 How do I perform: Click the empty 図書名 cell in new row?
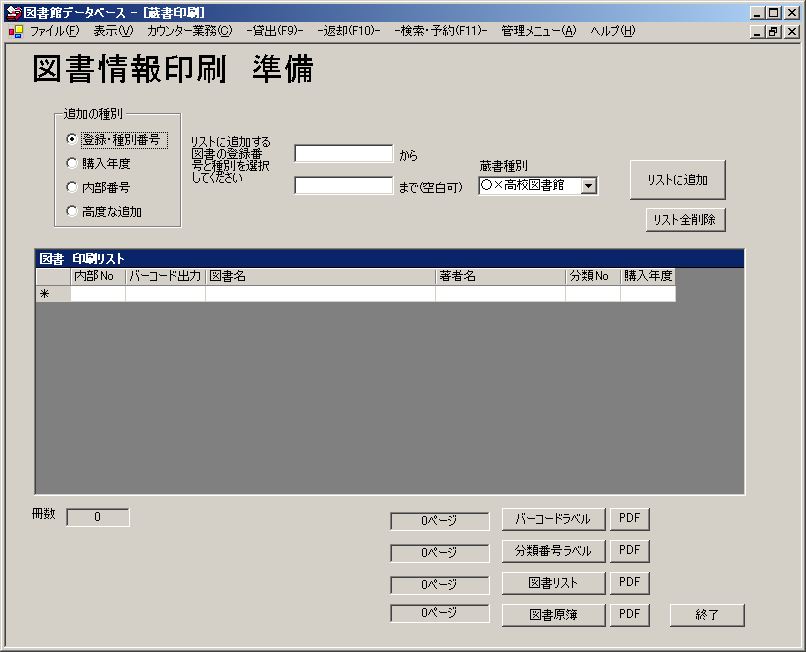coord(321,294)
